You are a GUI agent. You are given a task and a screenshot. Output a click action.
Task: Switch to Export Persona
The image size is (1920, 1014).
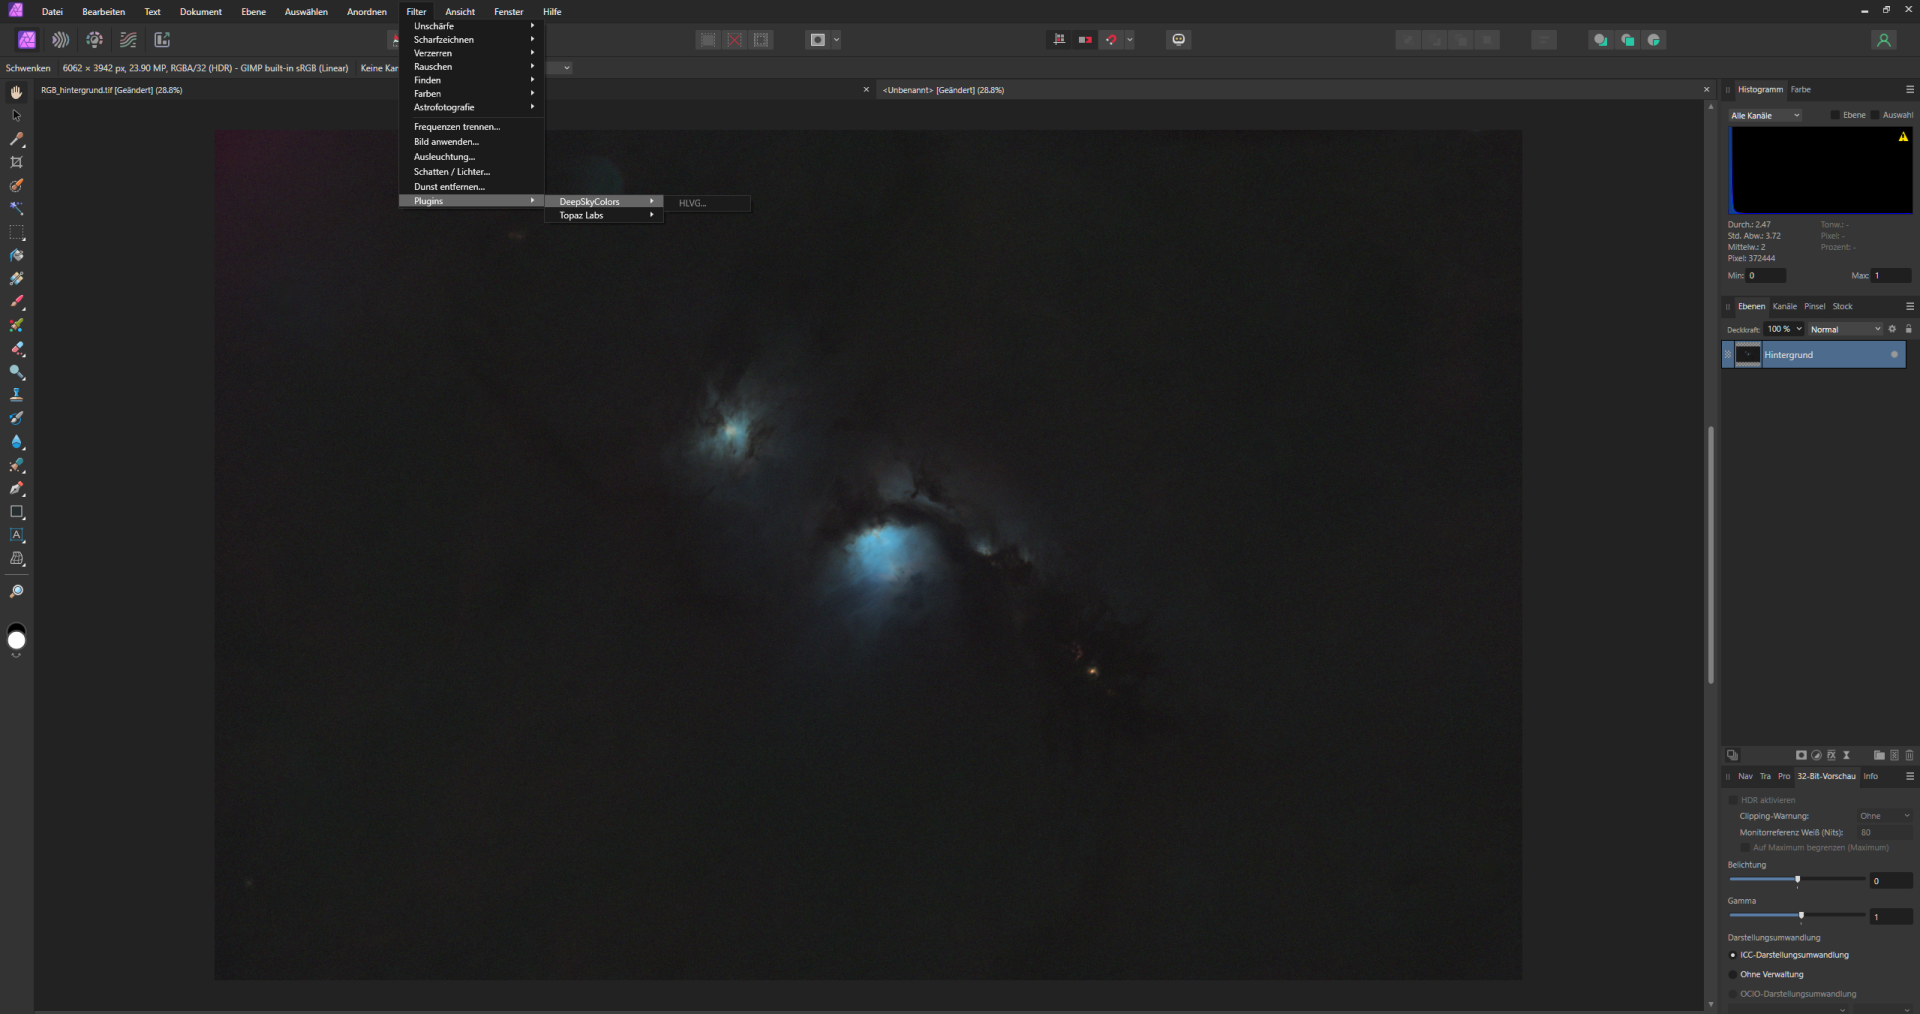(162, 40)
